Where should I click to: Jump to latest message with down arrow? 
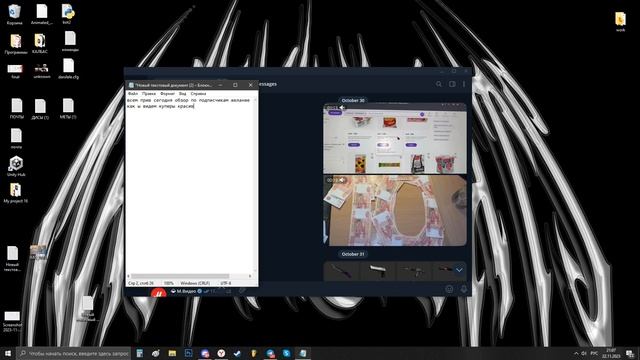459,270
